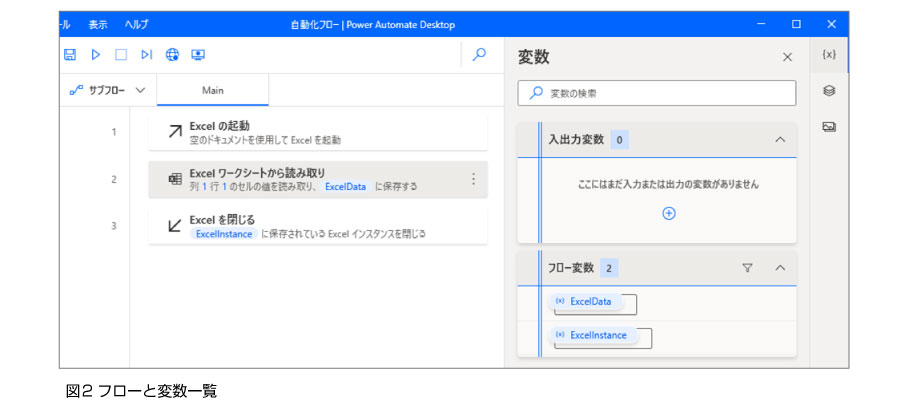Click the フロー変数 count badge 2

[609, 268]
